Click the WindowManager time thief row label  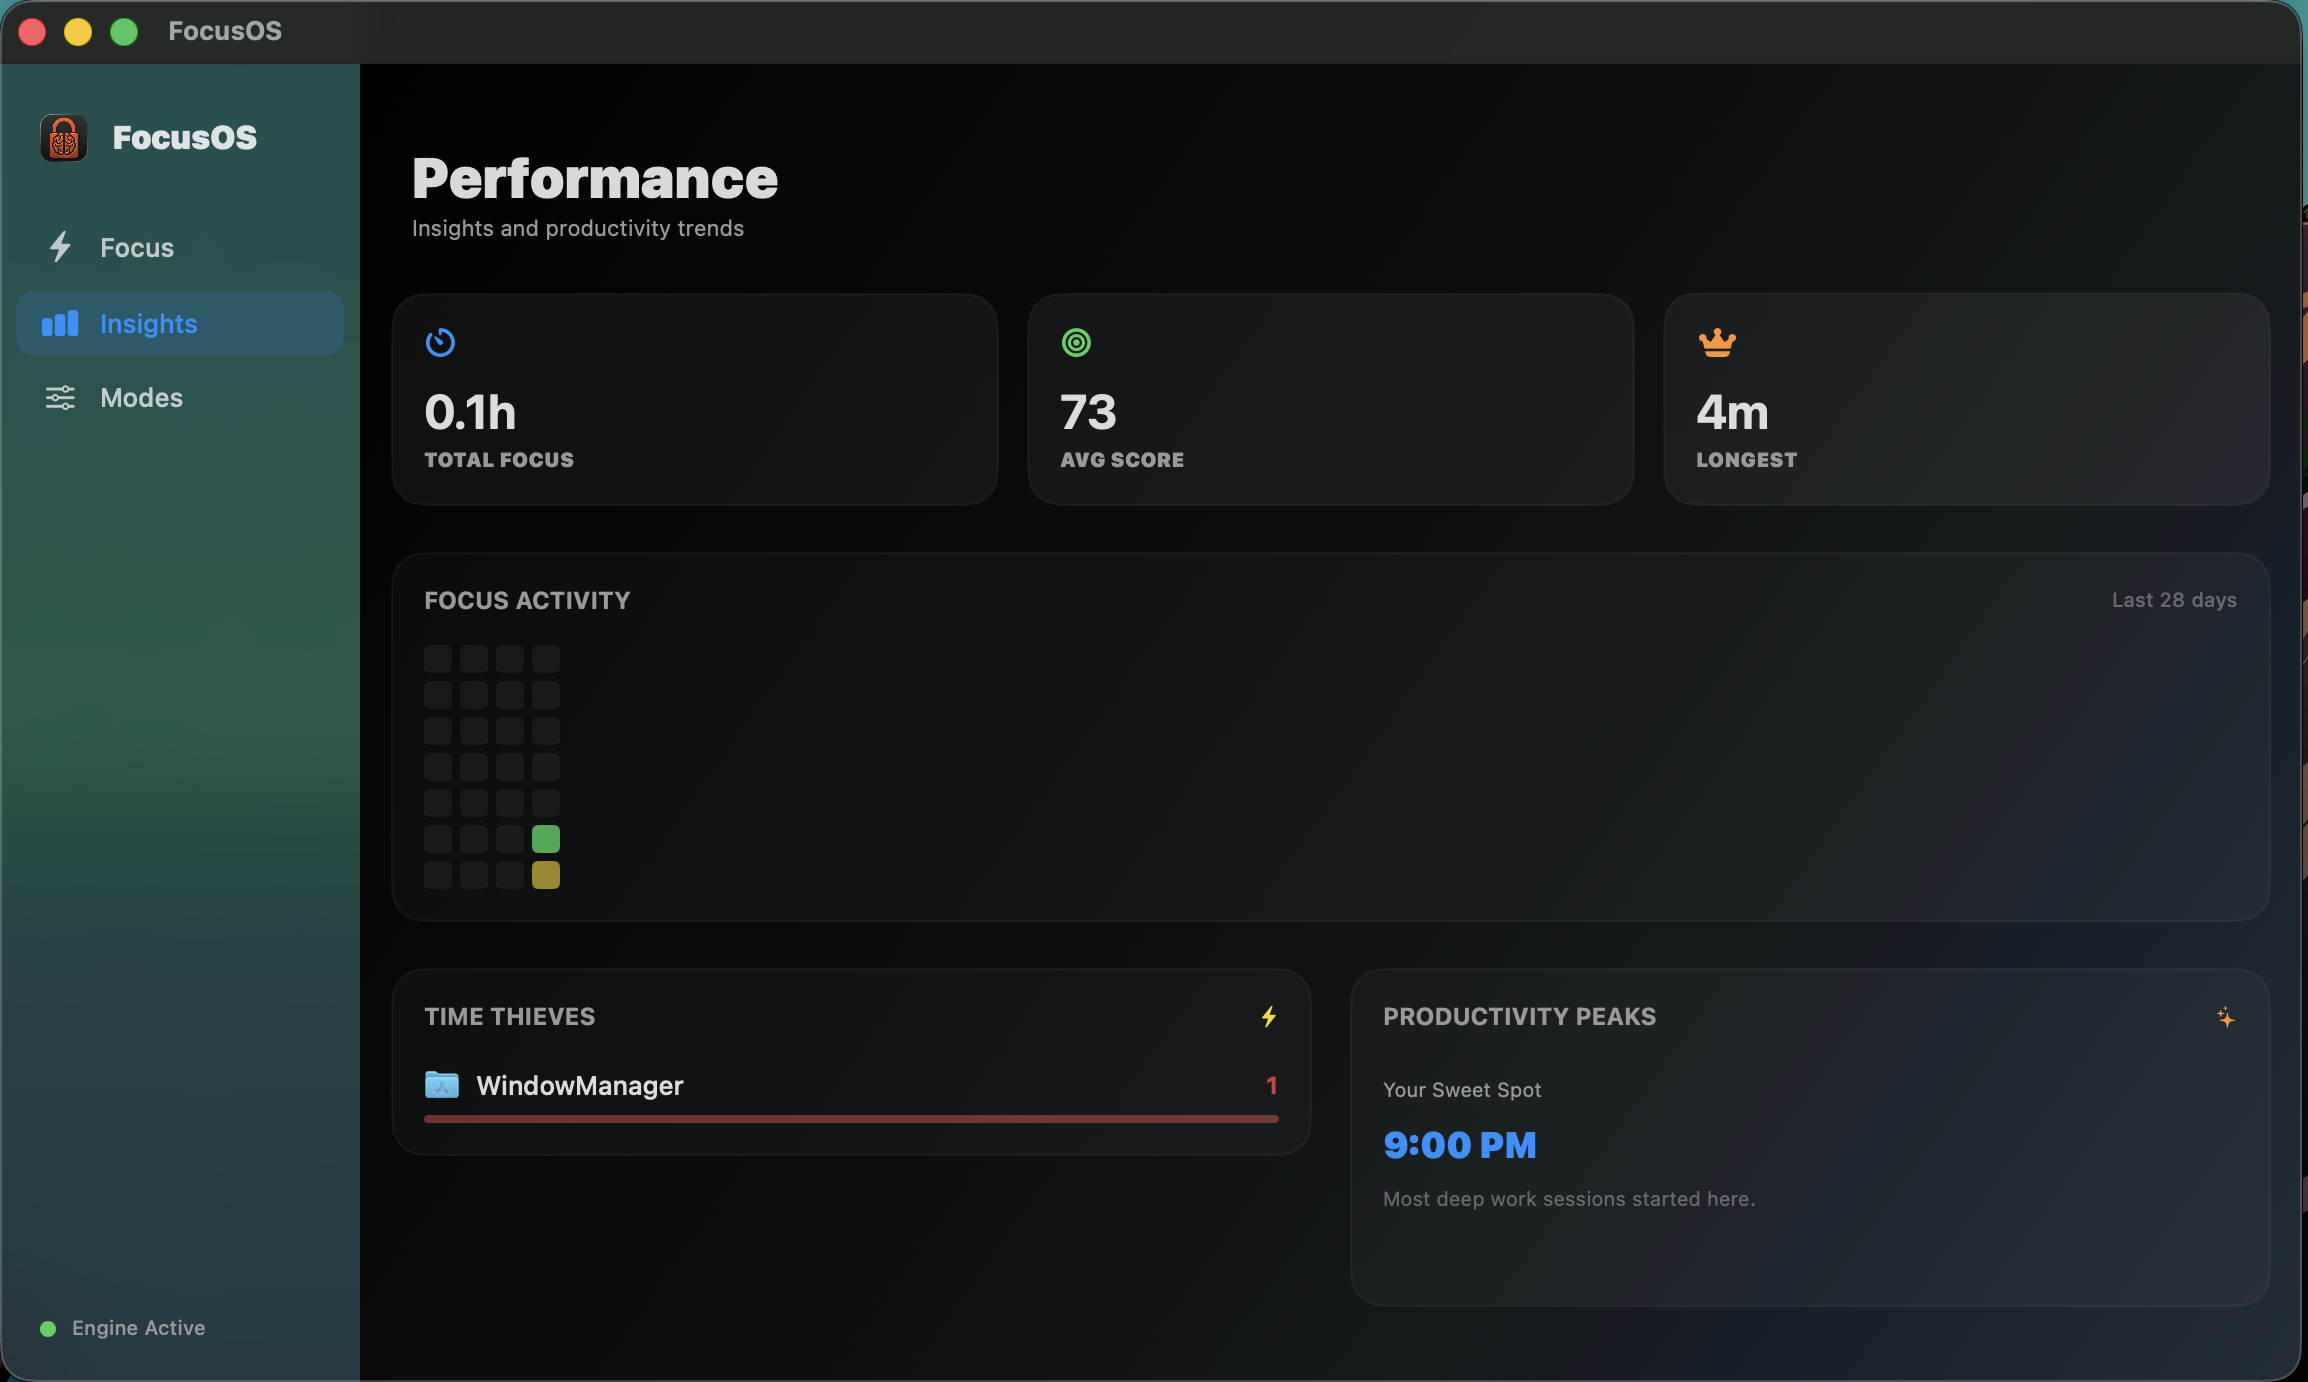coord(580,1085)
